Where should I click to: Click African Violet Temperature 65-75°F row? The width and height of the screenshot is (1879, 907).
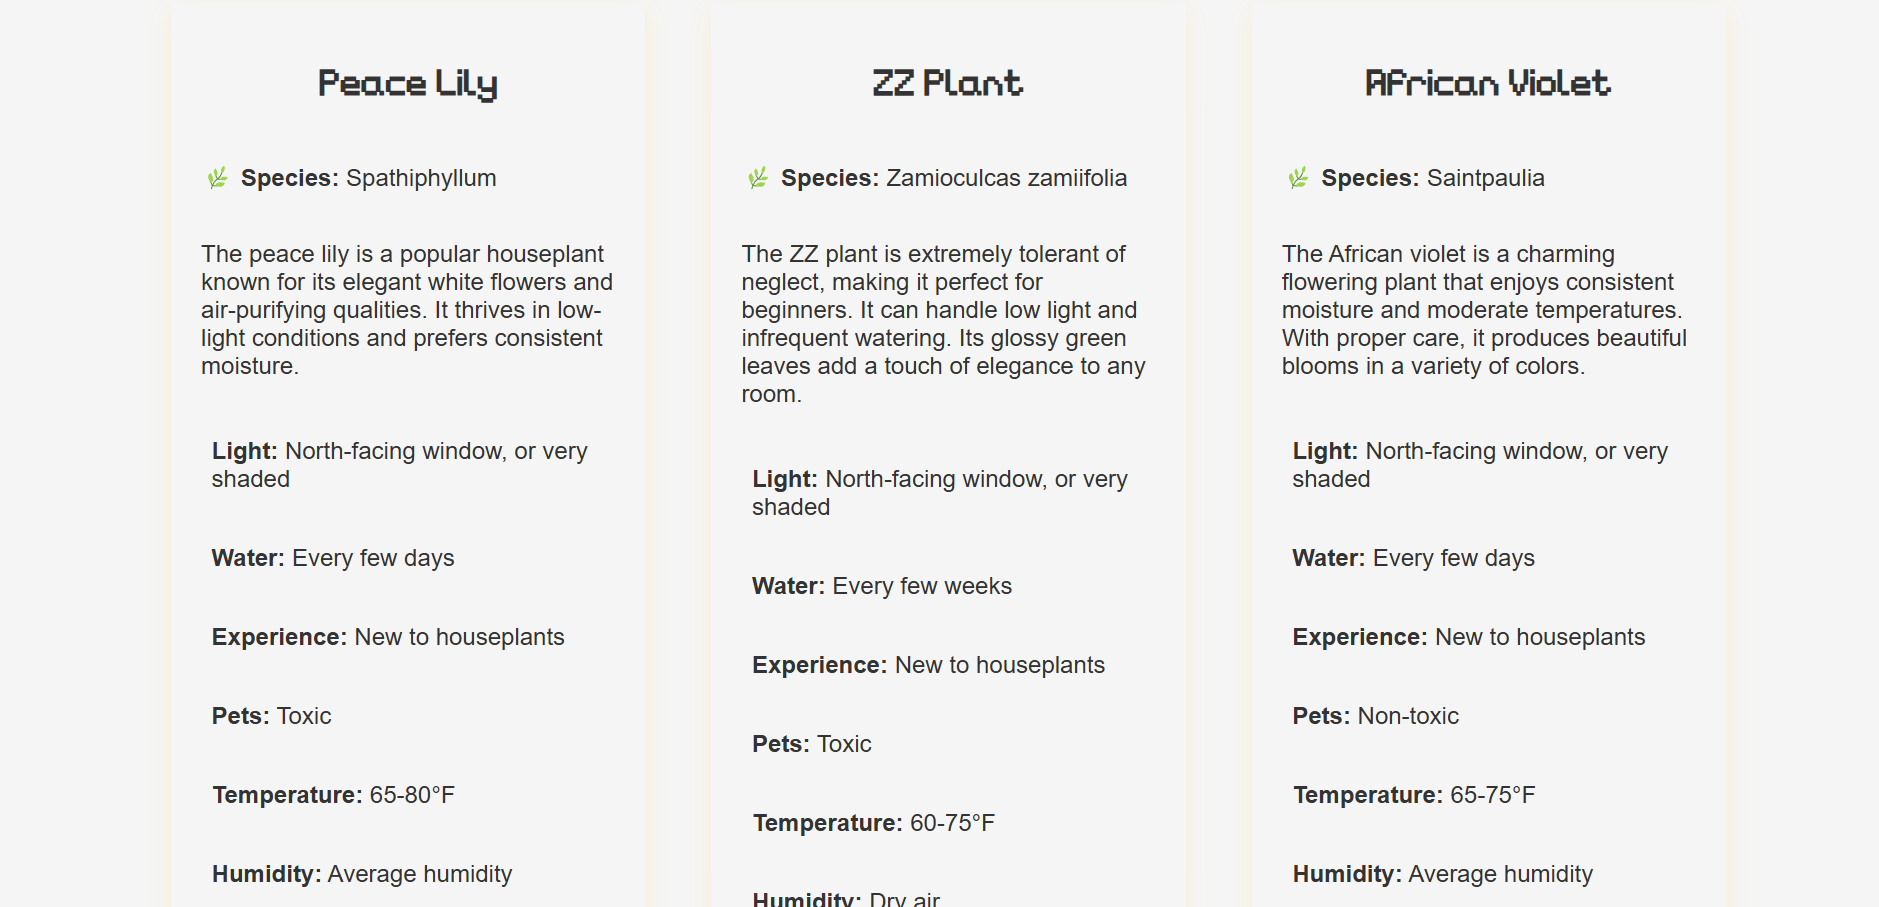tap(1414, 795)
